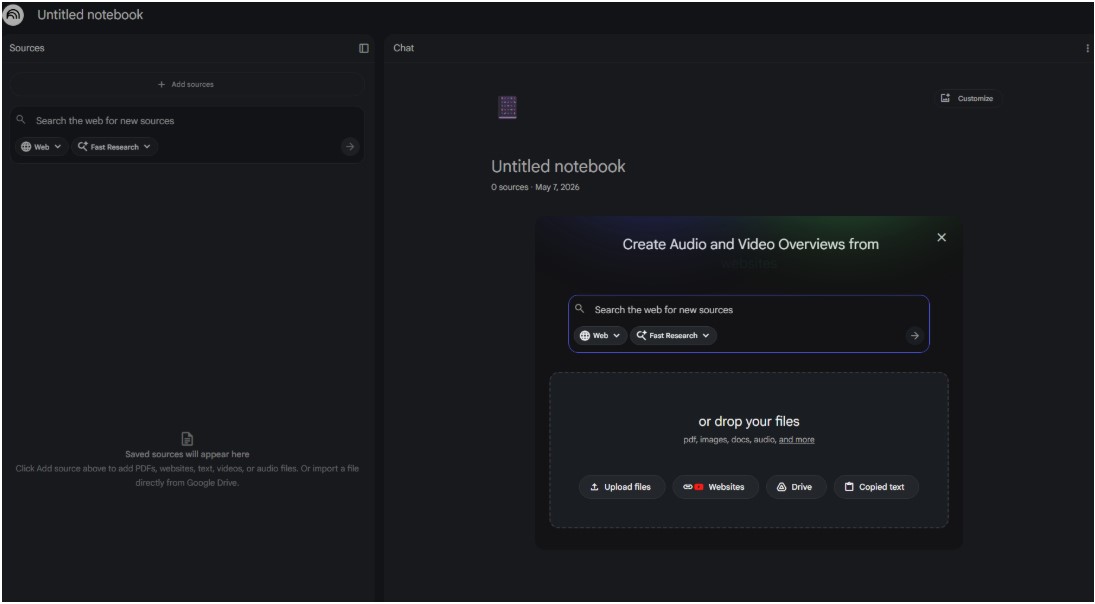
Task: Focus the Sources panel web search field
Action: click(x=189, y=121)
